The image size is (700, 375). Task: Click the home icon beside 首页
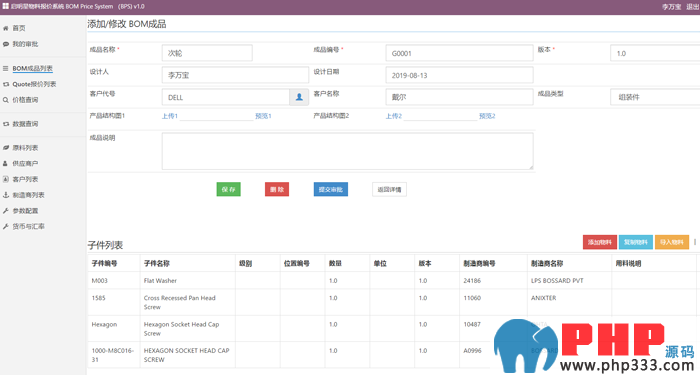(6, 28)
